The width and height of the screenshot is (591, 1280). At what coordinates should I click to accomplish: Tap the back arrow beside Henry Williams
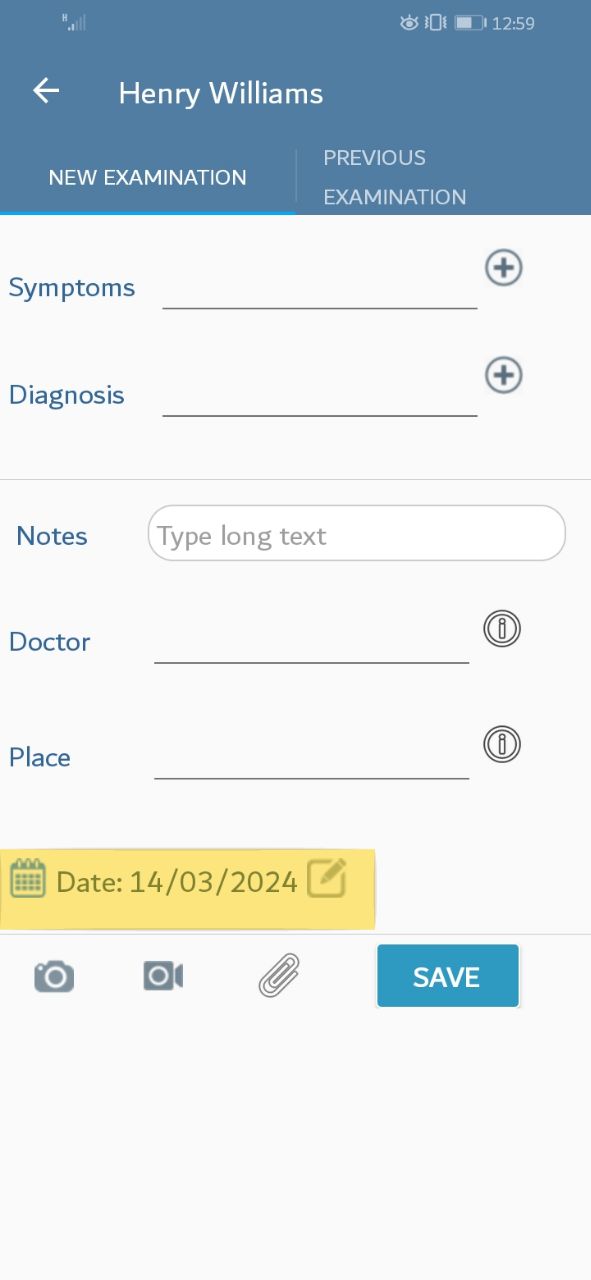tap(46, 91)
